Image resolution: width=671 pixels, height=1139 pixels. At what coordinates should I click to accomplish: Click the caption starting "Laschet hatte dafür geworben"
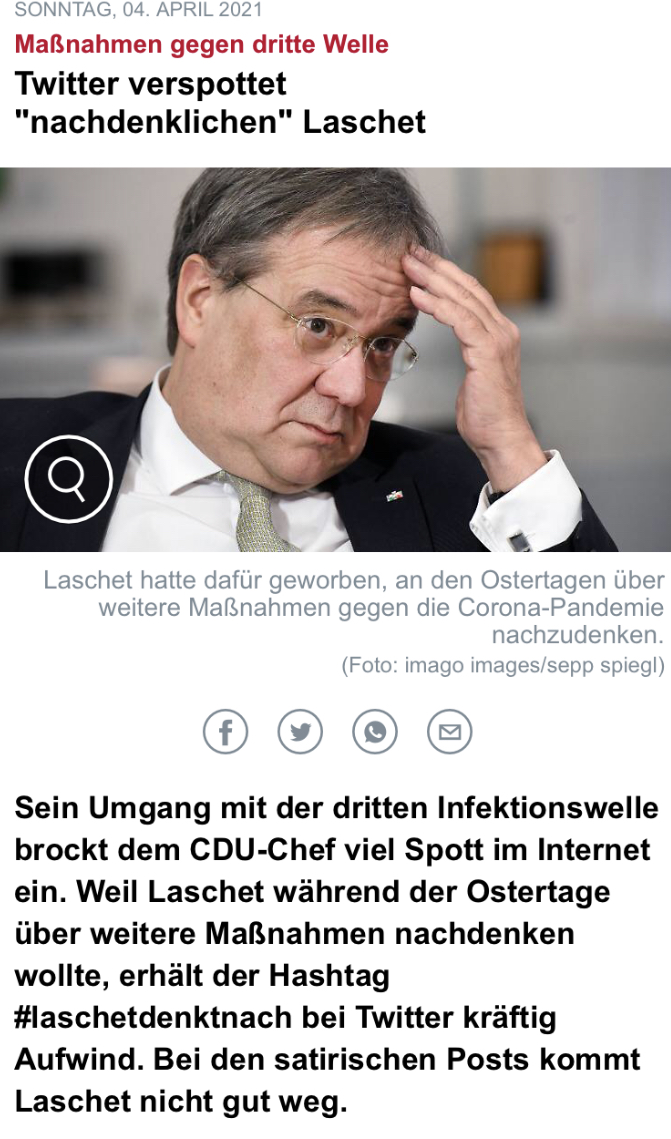click(x=354, y=607)
